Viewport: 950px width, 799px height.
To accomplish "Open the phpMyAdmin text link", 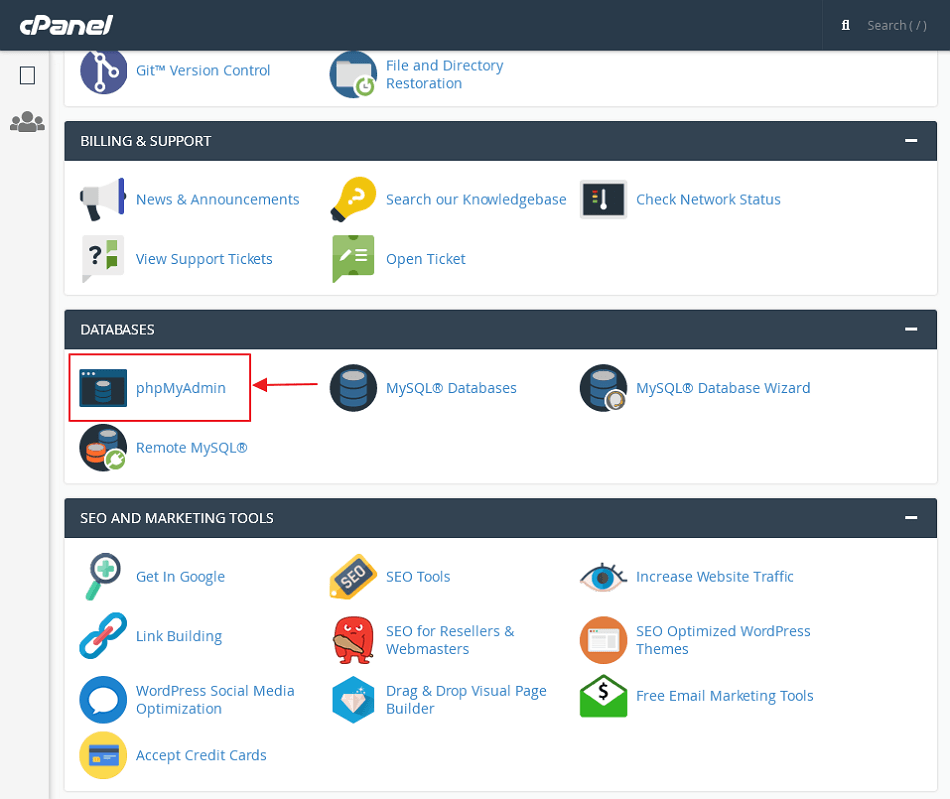I will pos(181,388).
